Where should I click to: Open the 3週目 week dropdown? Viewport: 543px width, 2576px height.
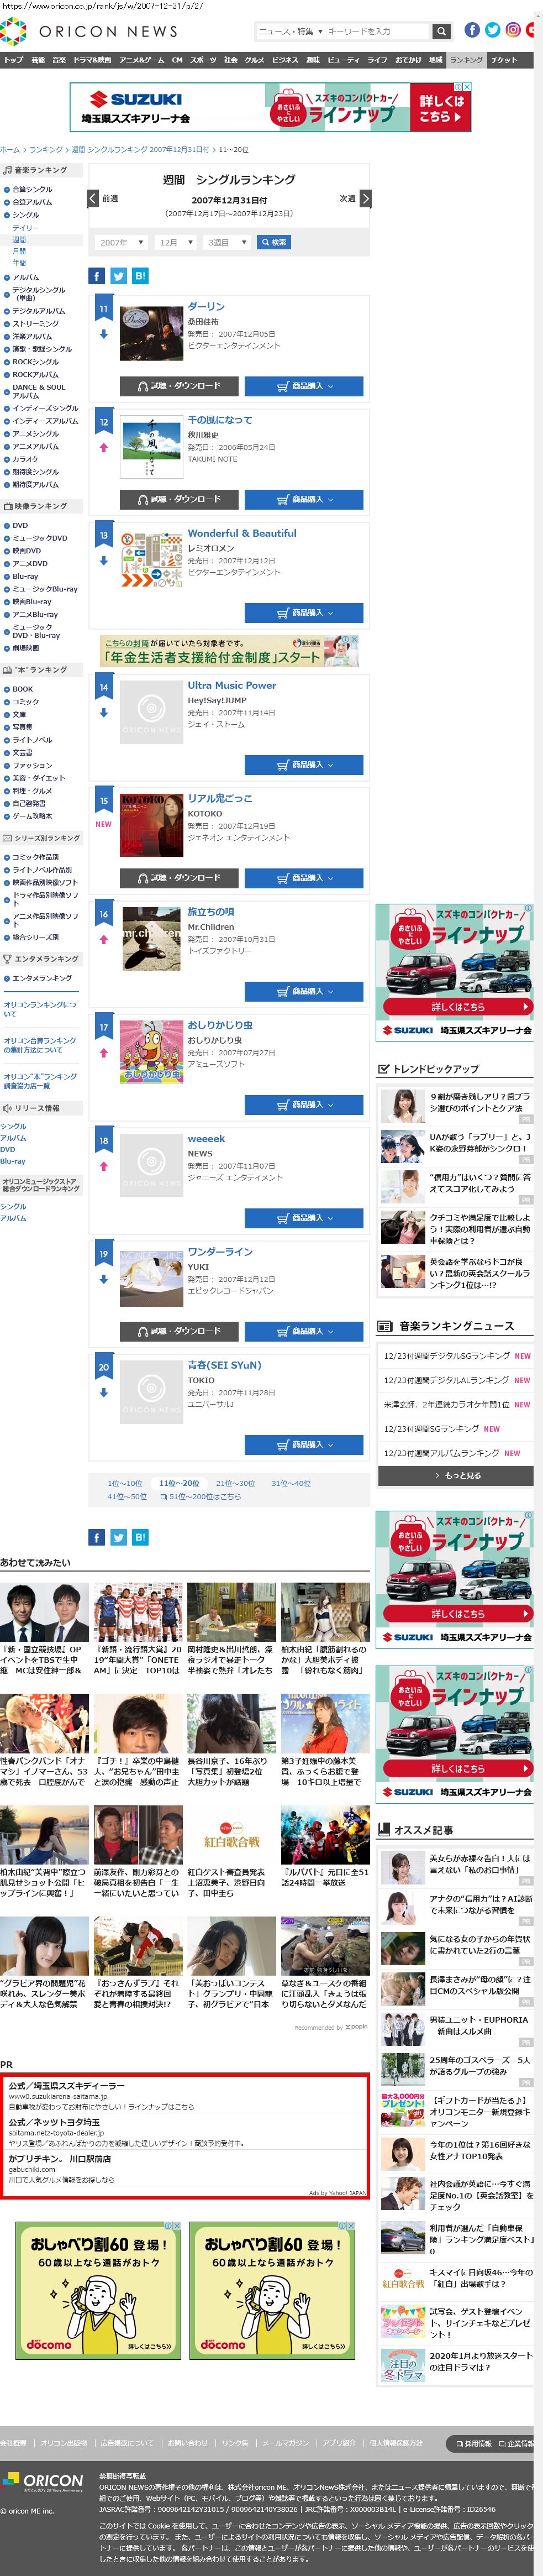click(x=227, y=242)
